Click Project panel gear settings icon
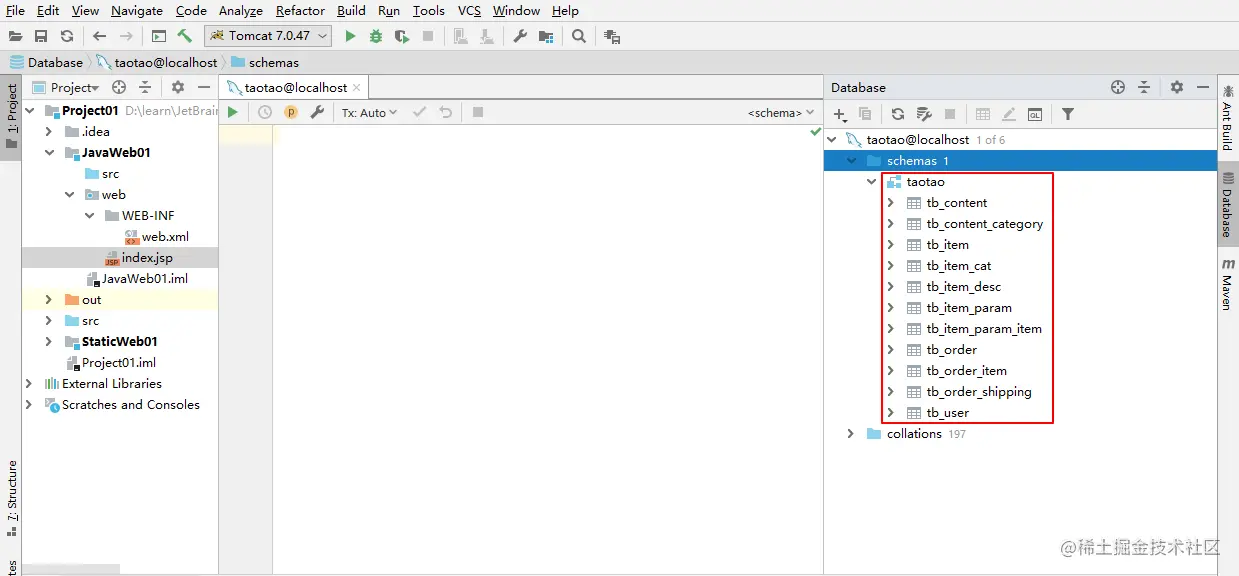Image resolution: width=1239 pixels, height=576 pixels. tap(178, 87)
